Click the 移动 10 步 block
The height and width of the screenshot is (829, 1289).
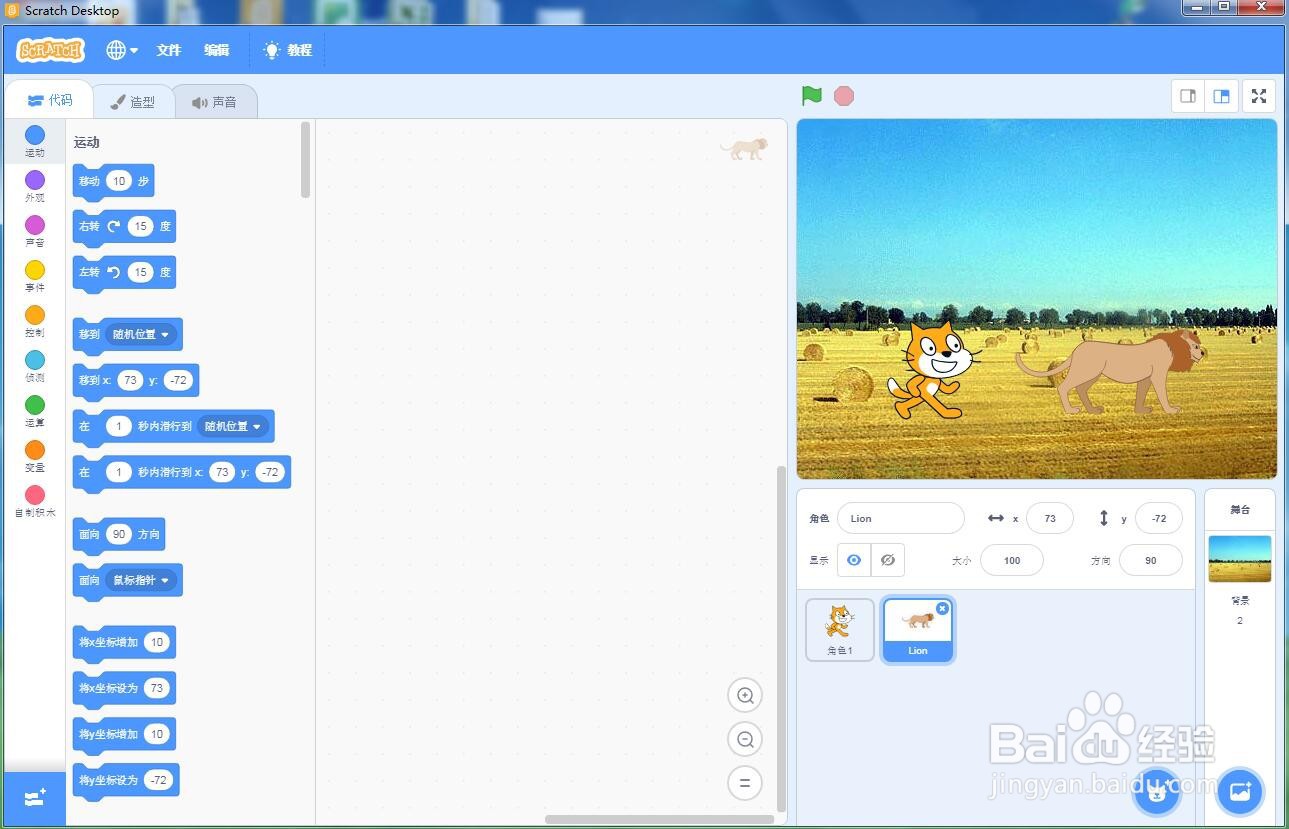[113, 182]
